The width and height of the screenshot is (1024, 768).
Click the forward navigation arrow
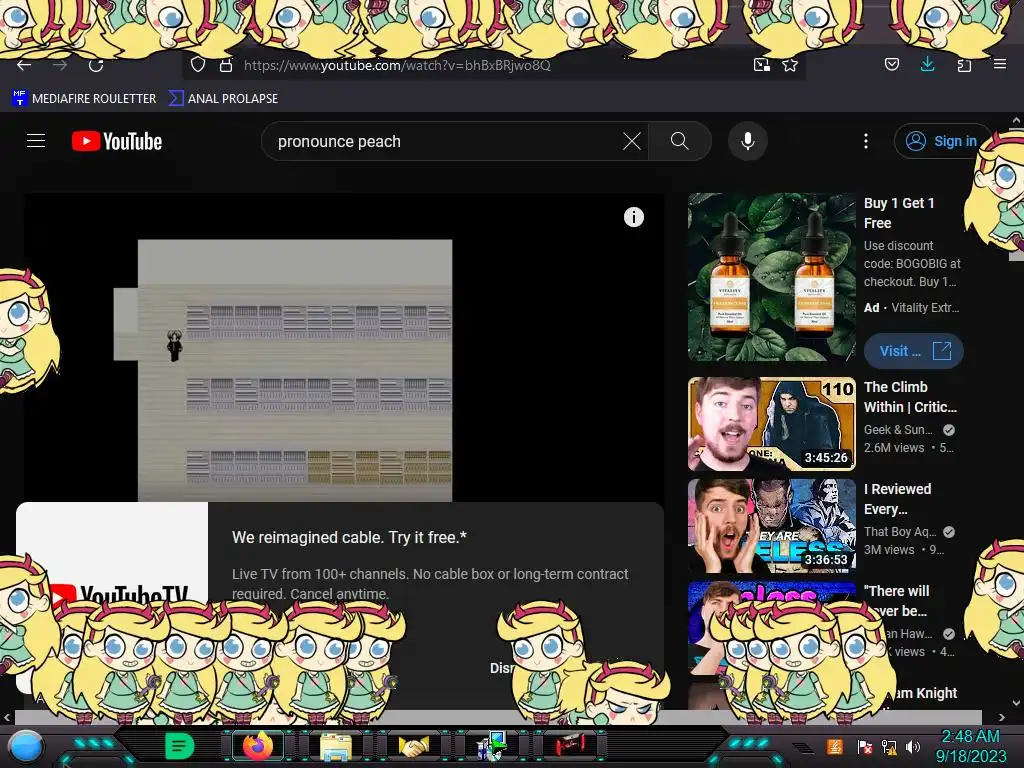[60, 65]
